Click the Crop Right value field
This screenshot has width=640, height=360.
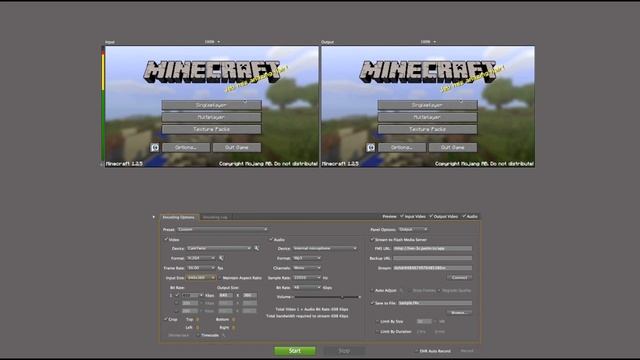click(x=233, y=327)
